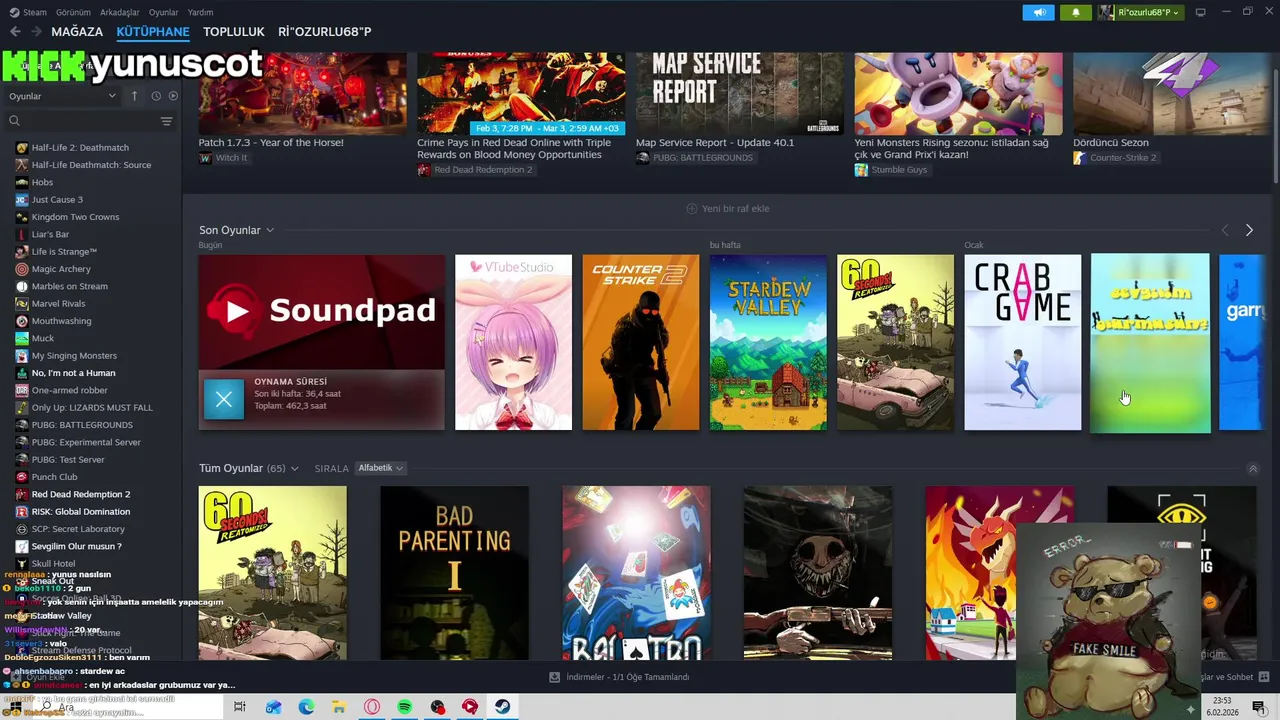Open Task View on the taskbar
Viewport: 1280px width, 720px height.
click(240, 707)
